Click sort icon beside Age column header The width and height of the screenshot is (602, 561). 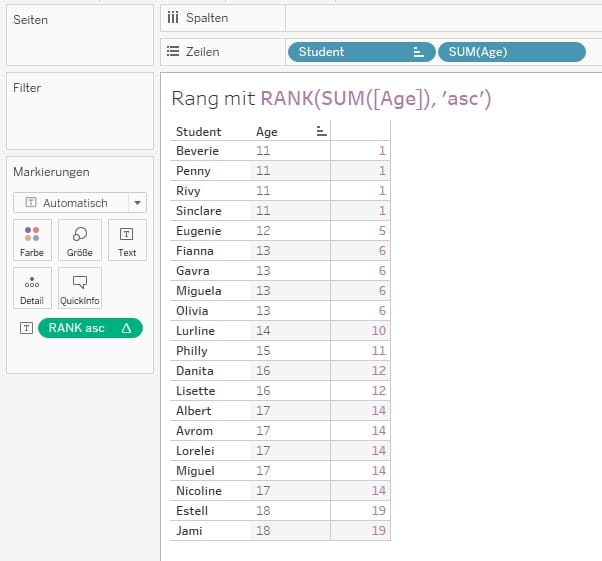320,131
